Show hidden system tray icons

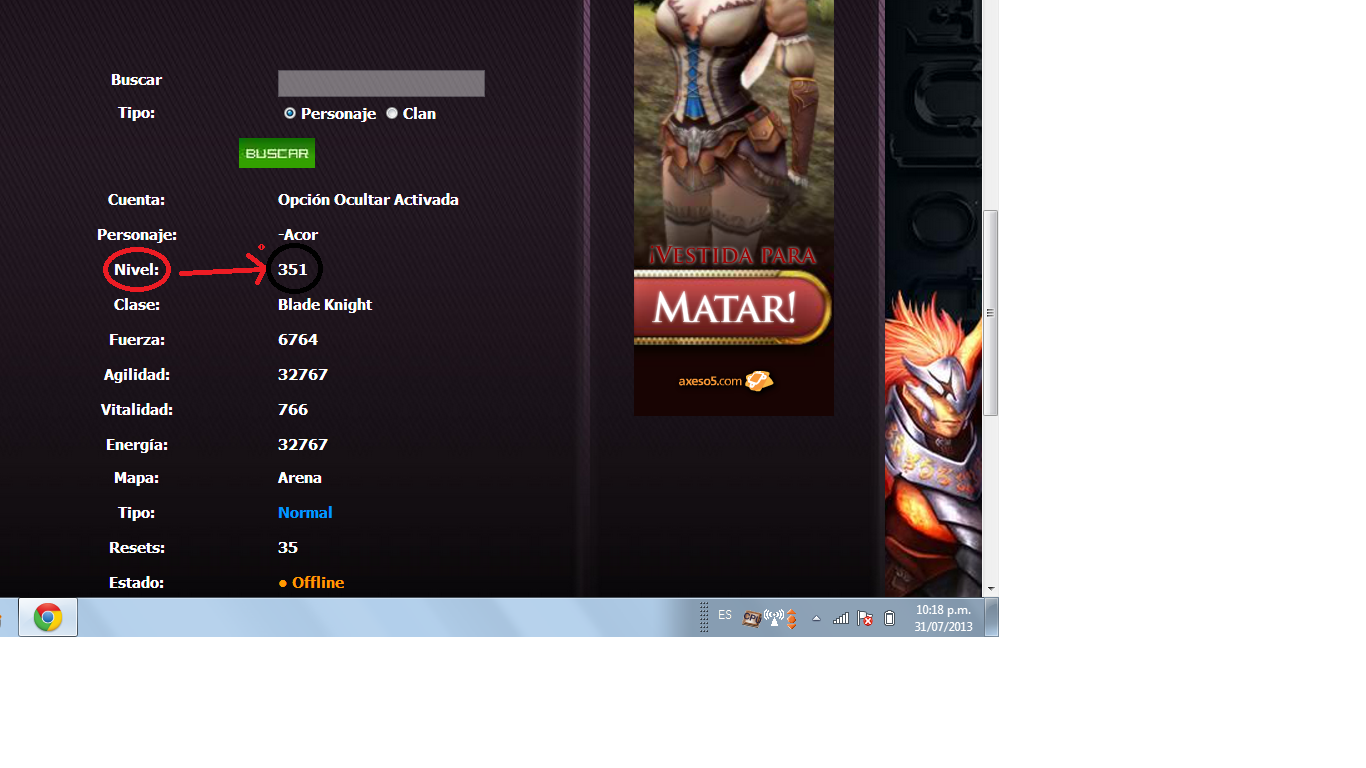(x=816, y=619)
